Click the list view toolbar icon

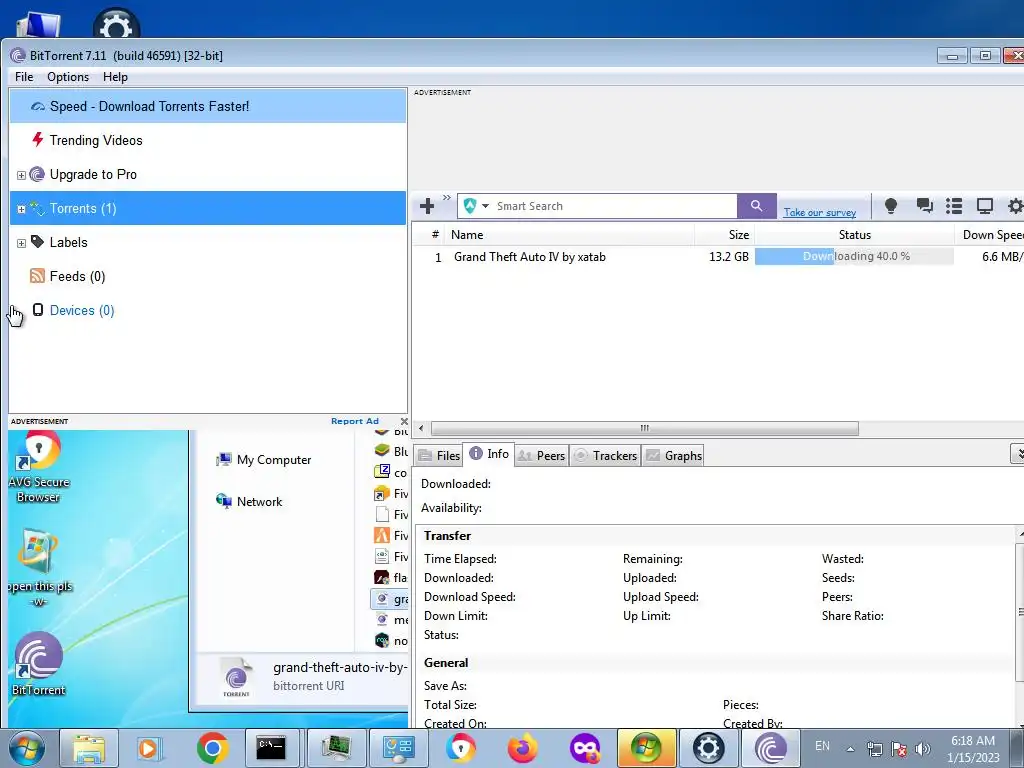(x=954, y=206)
